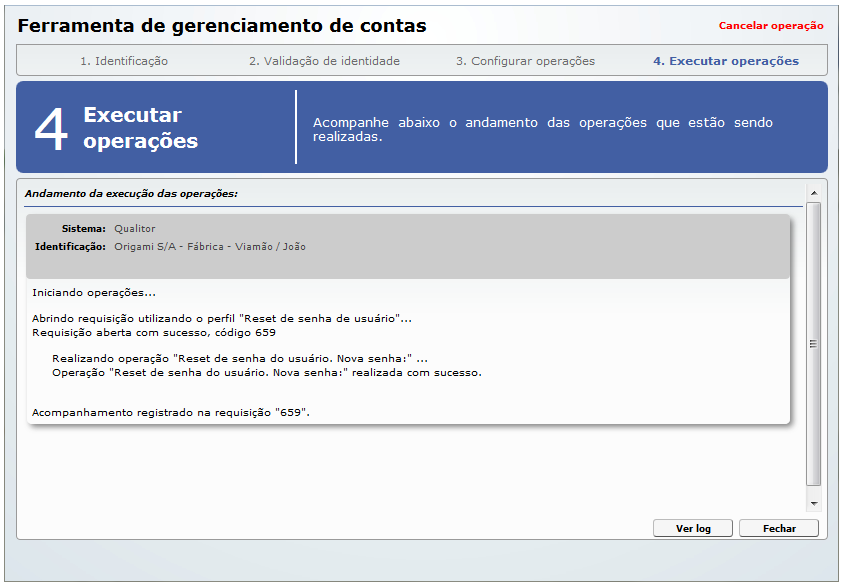Click the Acompanhamento registrado na requisição line
This screenshot has width=843, height=586.
tap(171, 412)
